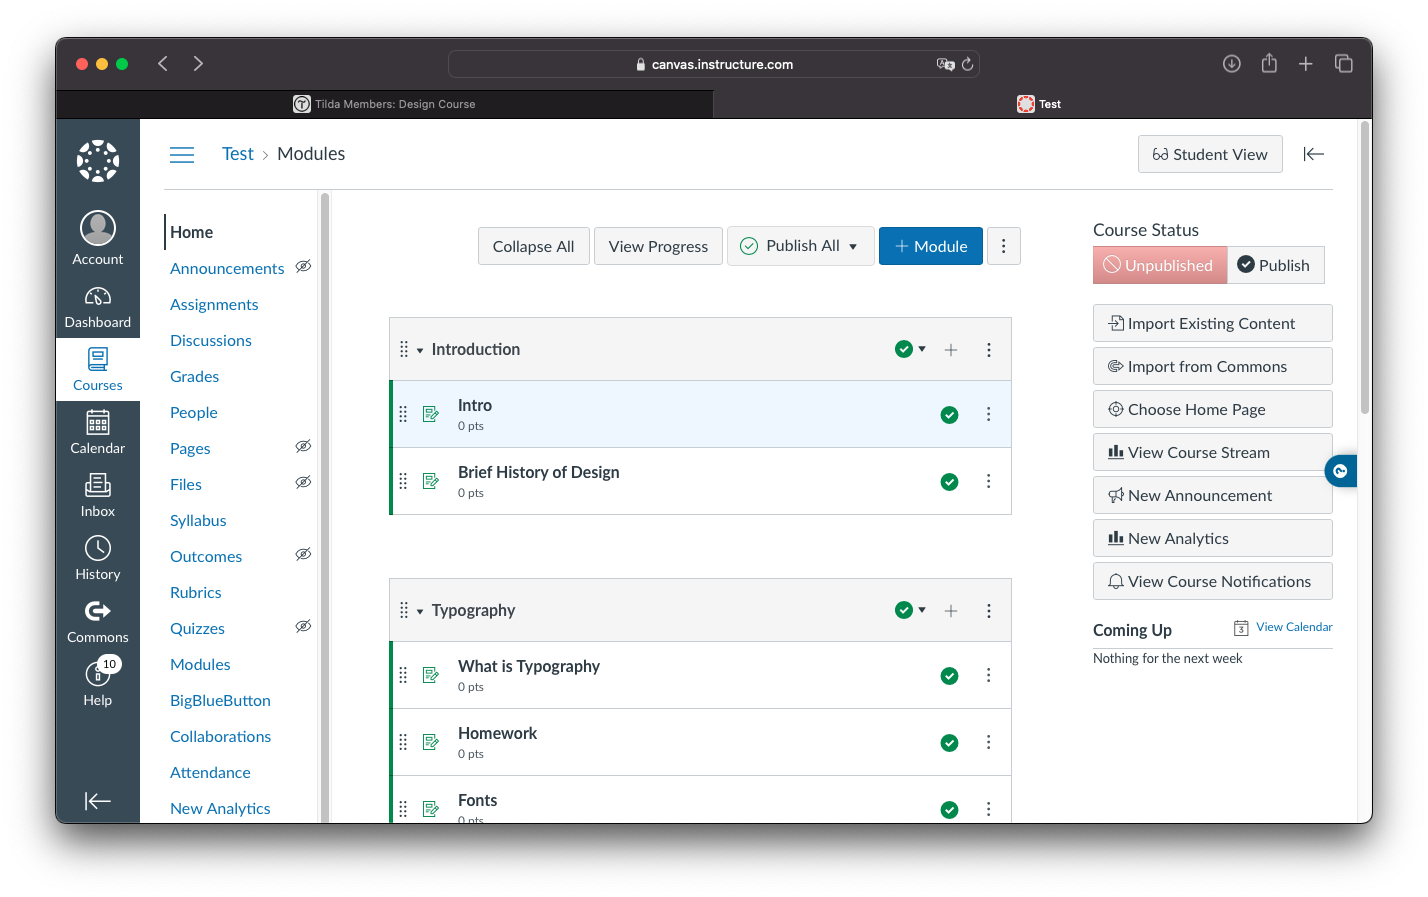
Task: Switch to Tilda Members: Design Course tab
Action: [385, 104]
